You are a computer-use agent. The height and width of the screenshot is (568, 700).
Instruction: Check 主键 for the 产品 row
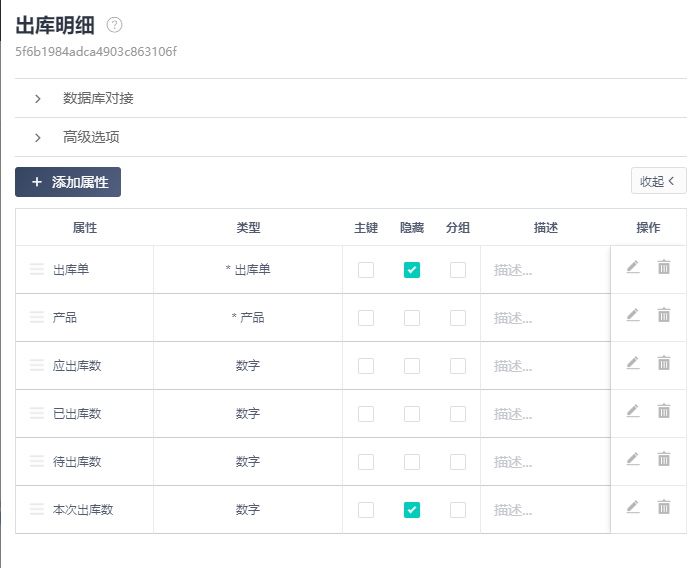tap(366, 318)
